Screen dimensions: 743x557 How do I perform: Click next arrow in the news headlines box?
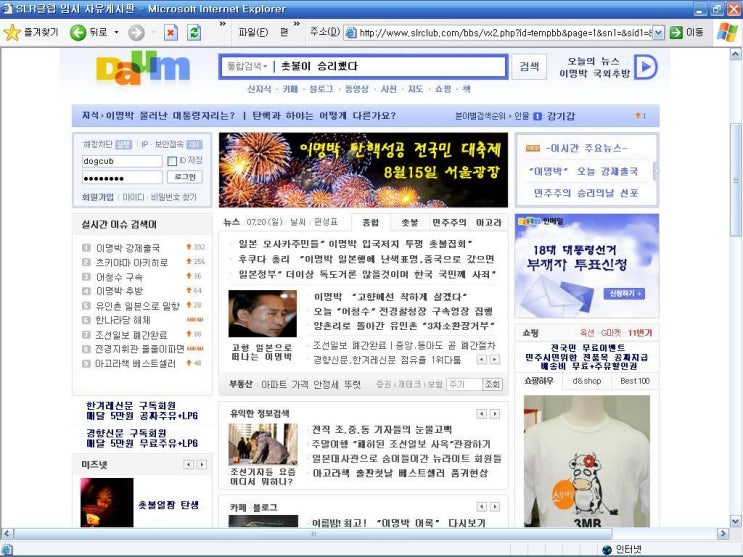494,360
